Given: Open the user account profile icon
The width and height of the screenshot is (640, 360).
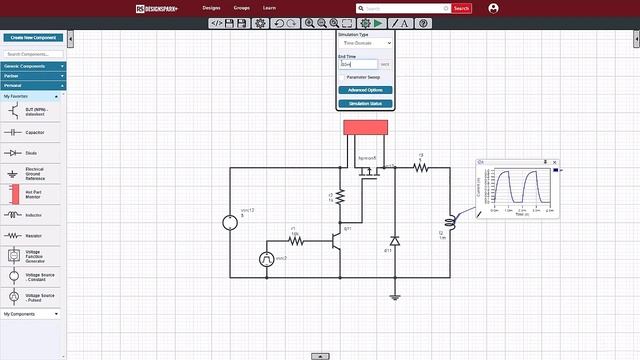Looking at the screenshot, I should (x=493, y=8).
